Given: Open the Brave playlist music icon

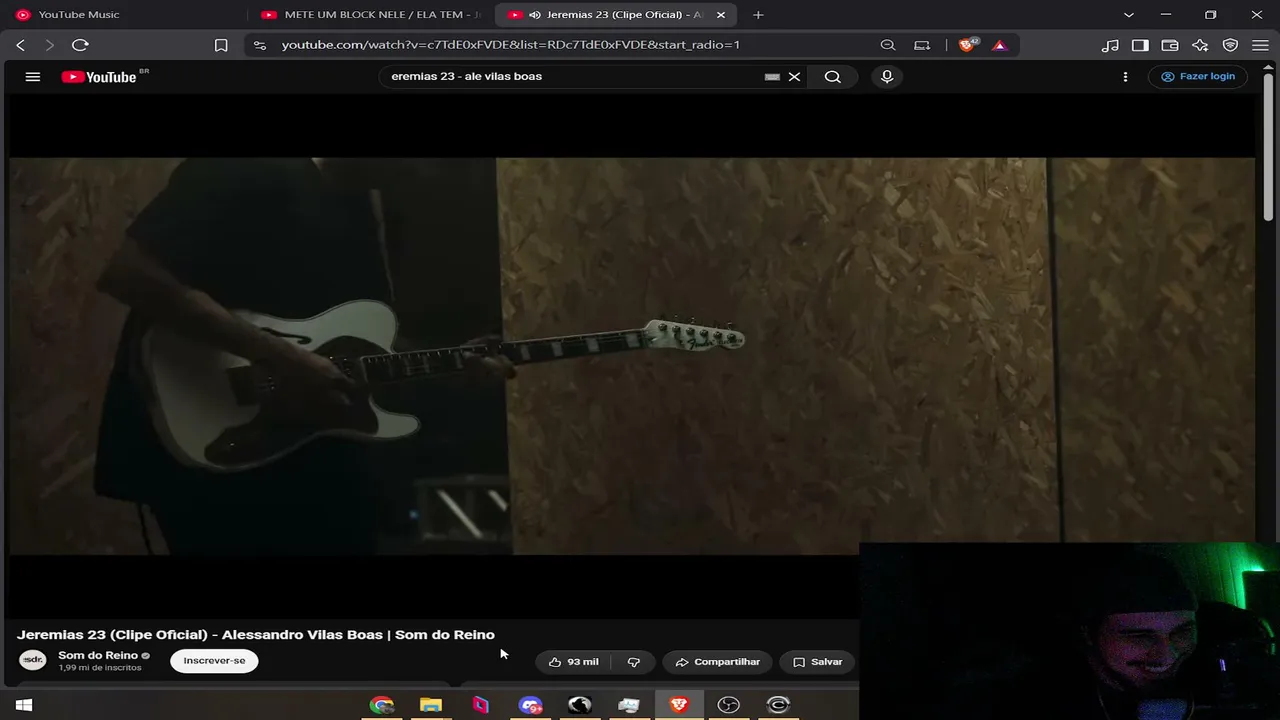Looking at the screenshot, I should pos(1110,45).
